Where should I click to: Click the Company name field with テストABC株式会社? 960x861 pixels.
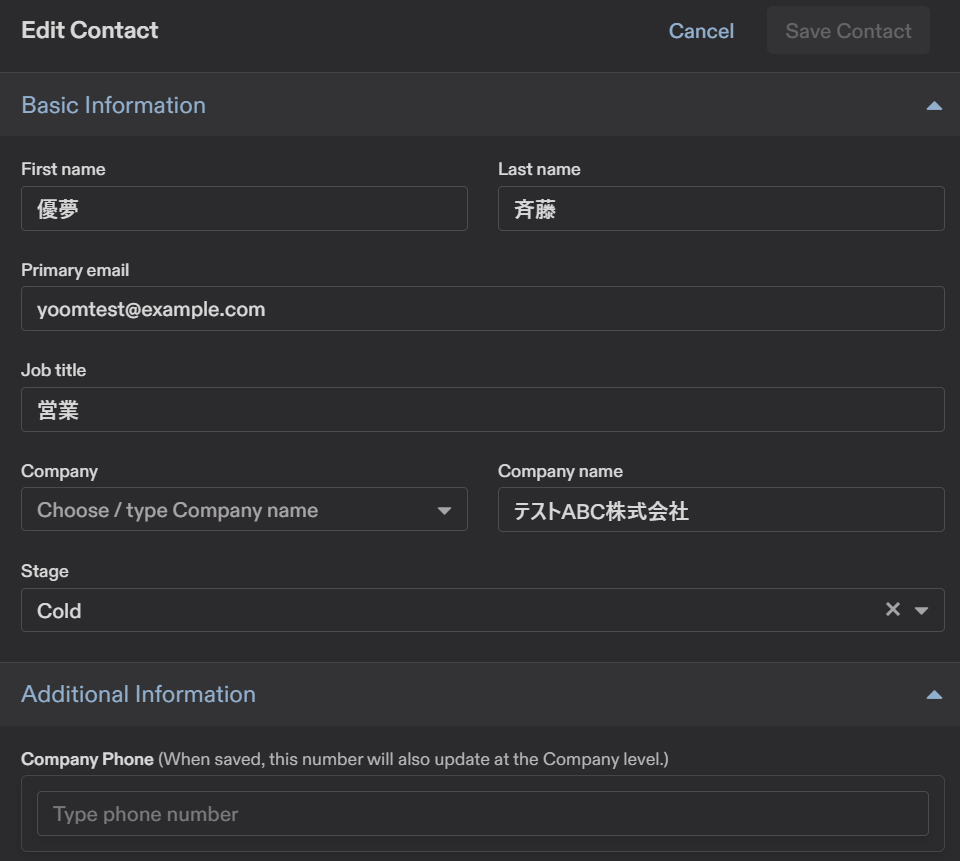[x=720, y=510]
